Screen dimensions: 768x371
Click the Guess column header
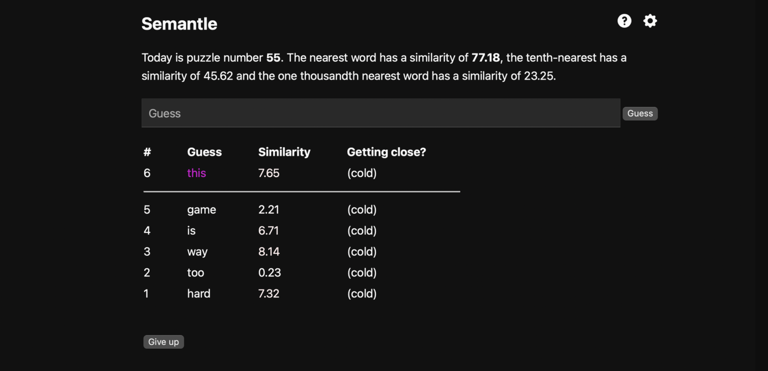pos(204,152)
